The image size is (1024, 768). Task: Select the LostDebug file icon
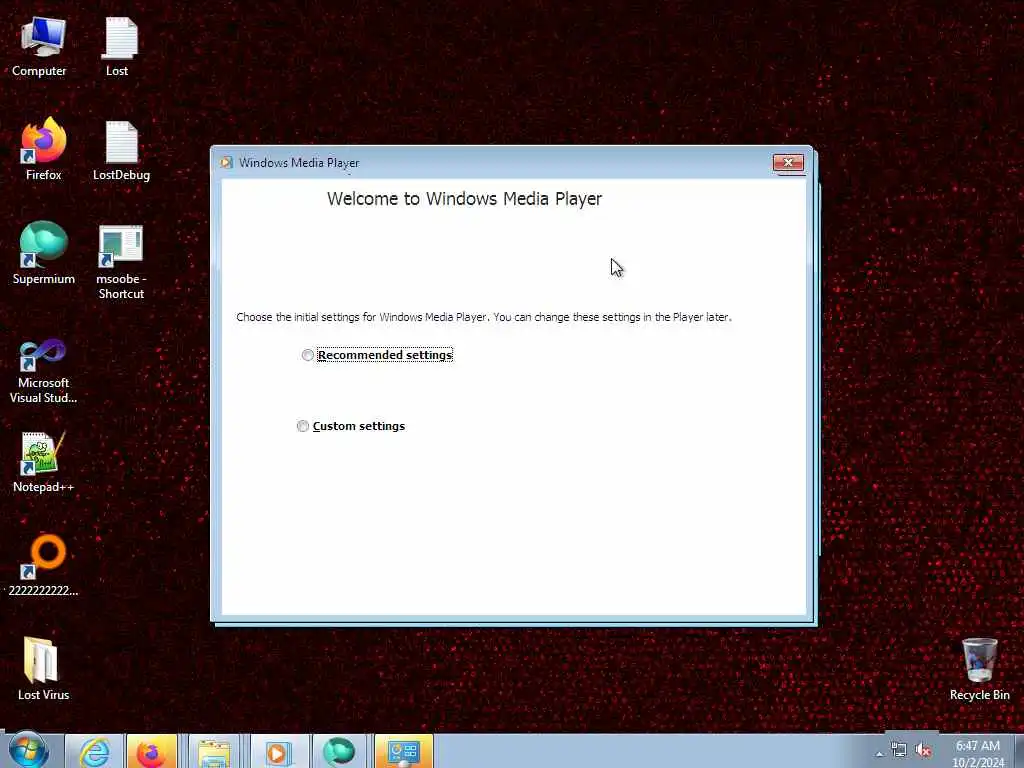121,151
